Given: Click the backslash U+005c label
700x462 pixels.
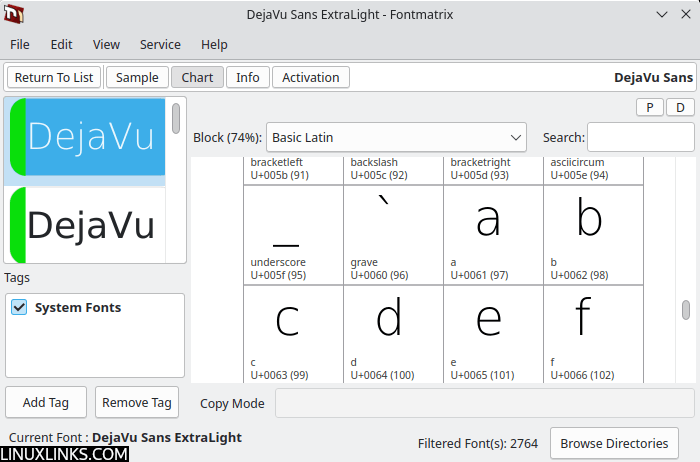Looking at the screenshot, I should 379,169.
